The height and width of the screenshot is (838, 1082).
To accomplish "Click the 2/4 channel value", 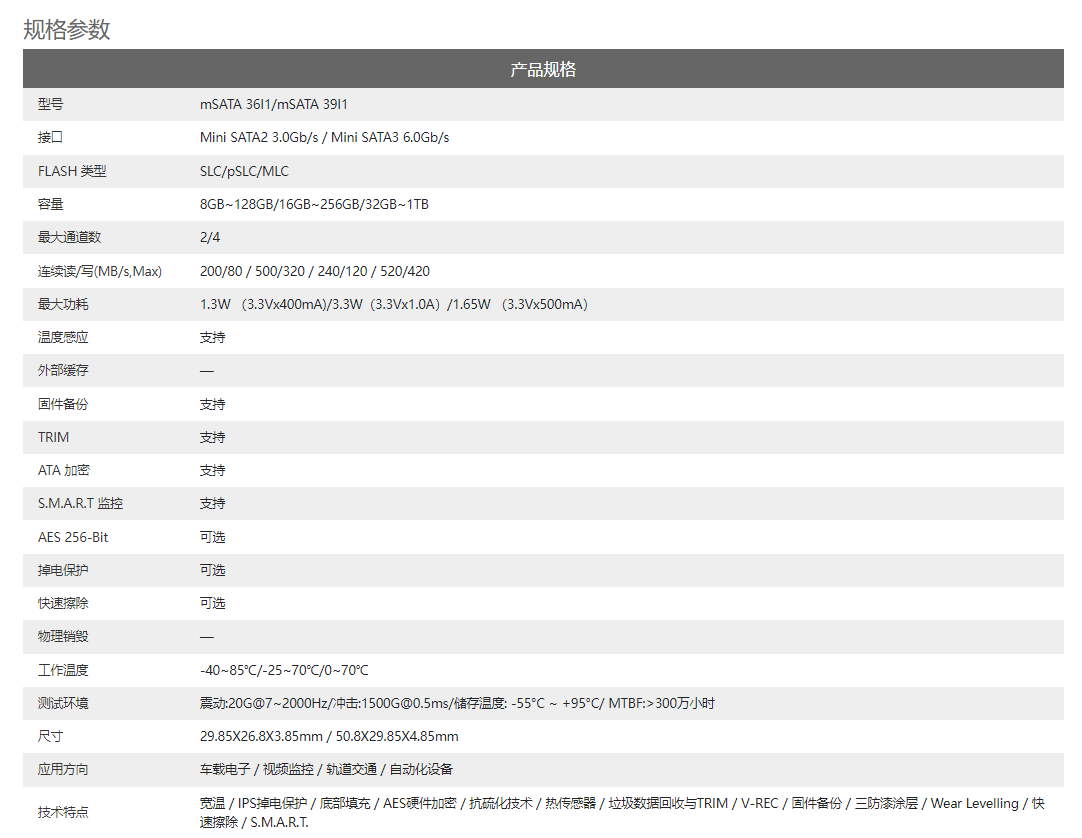I will point(210,237).
